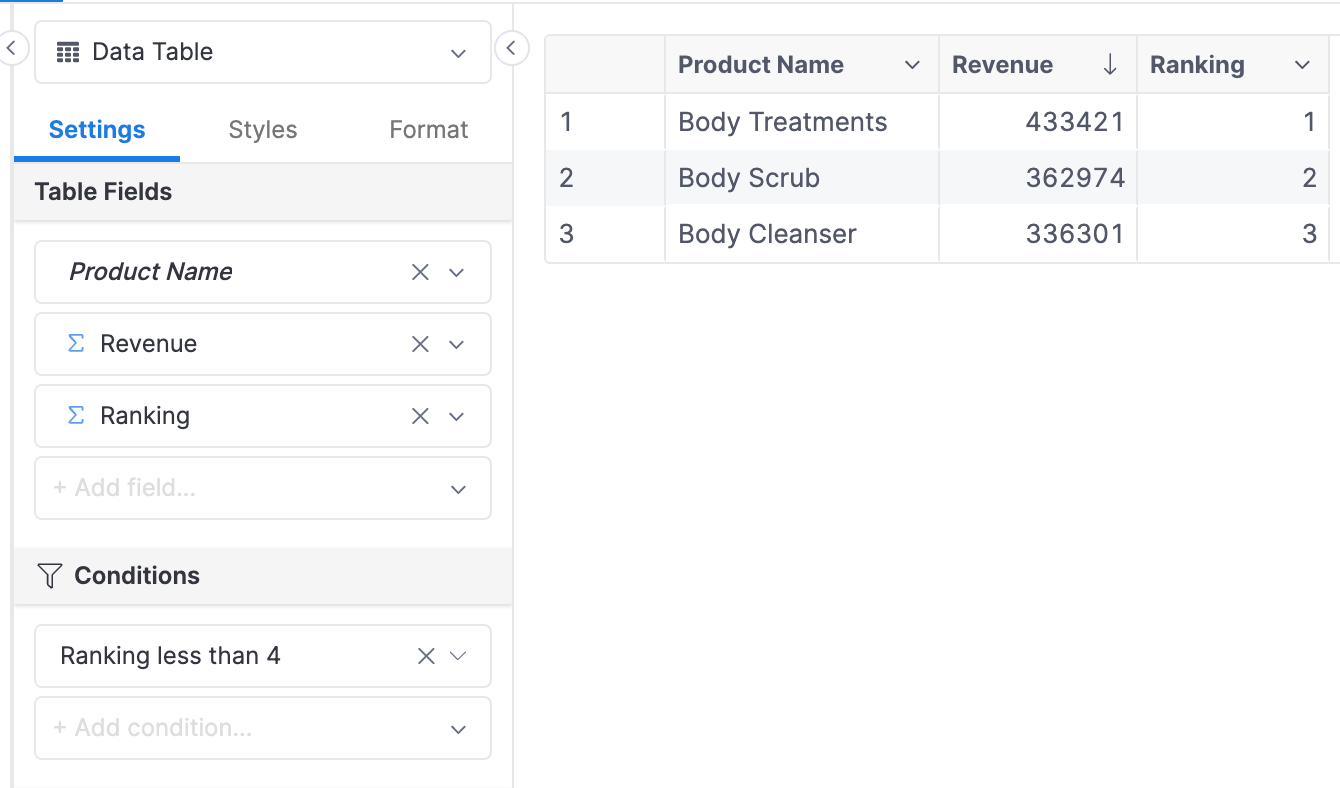Image resolution: width=1340 pixels, height=788 pixels.
Task: Collapse the far-left sidebar arrow
Action: click(10, 47)
